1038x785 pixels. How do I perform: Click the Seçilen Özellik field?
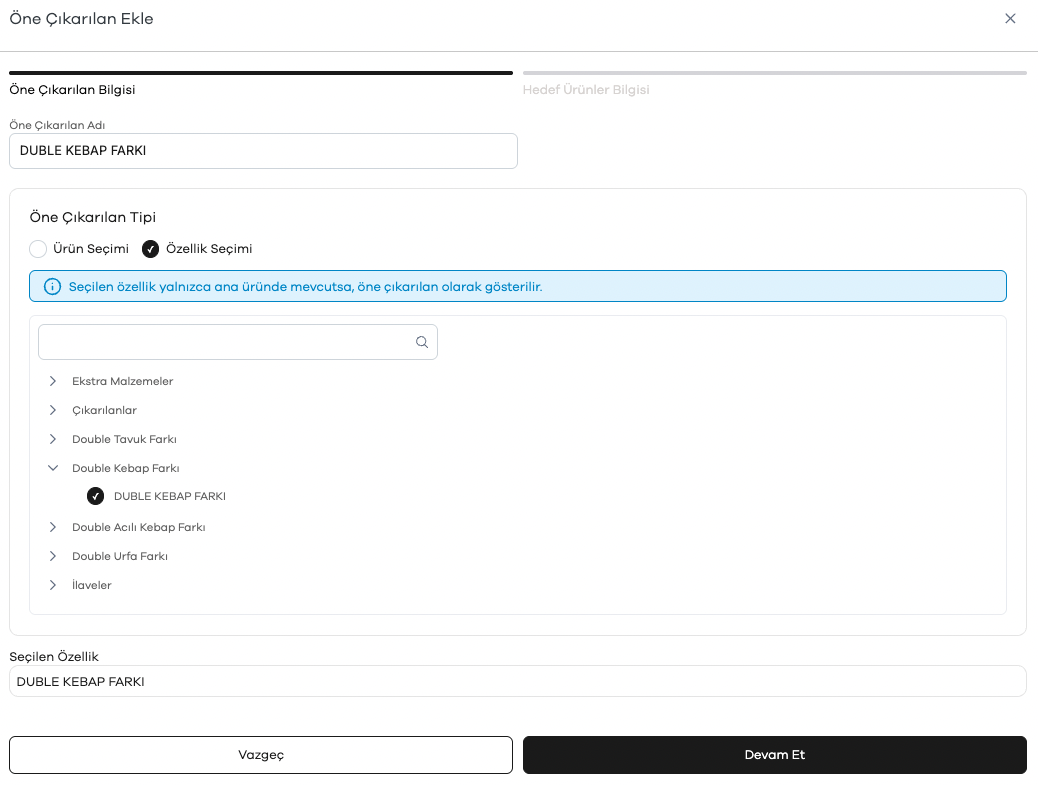518,682
